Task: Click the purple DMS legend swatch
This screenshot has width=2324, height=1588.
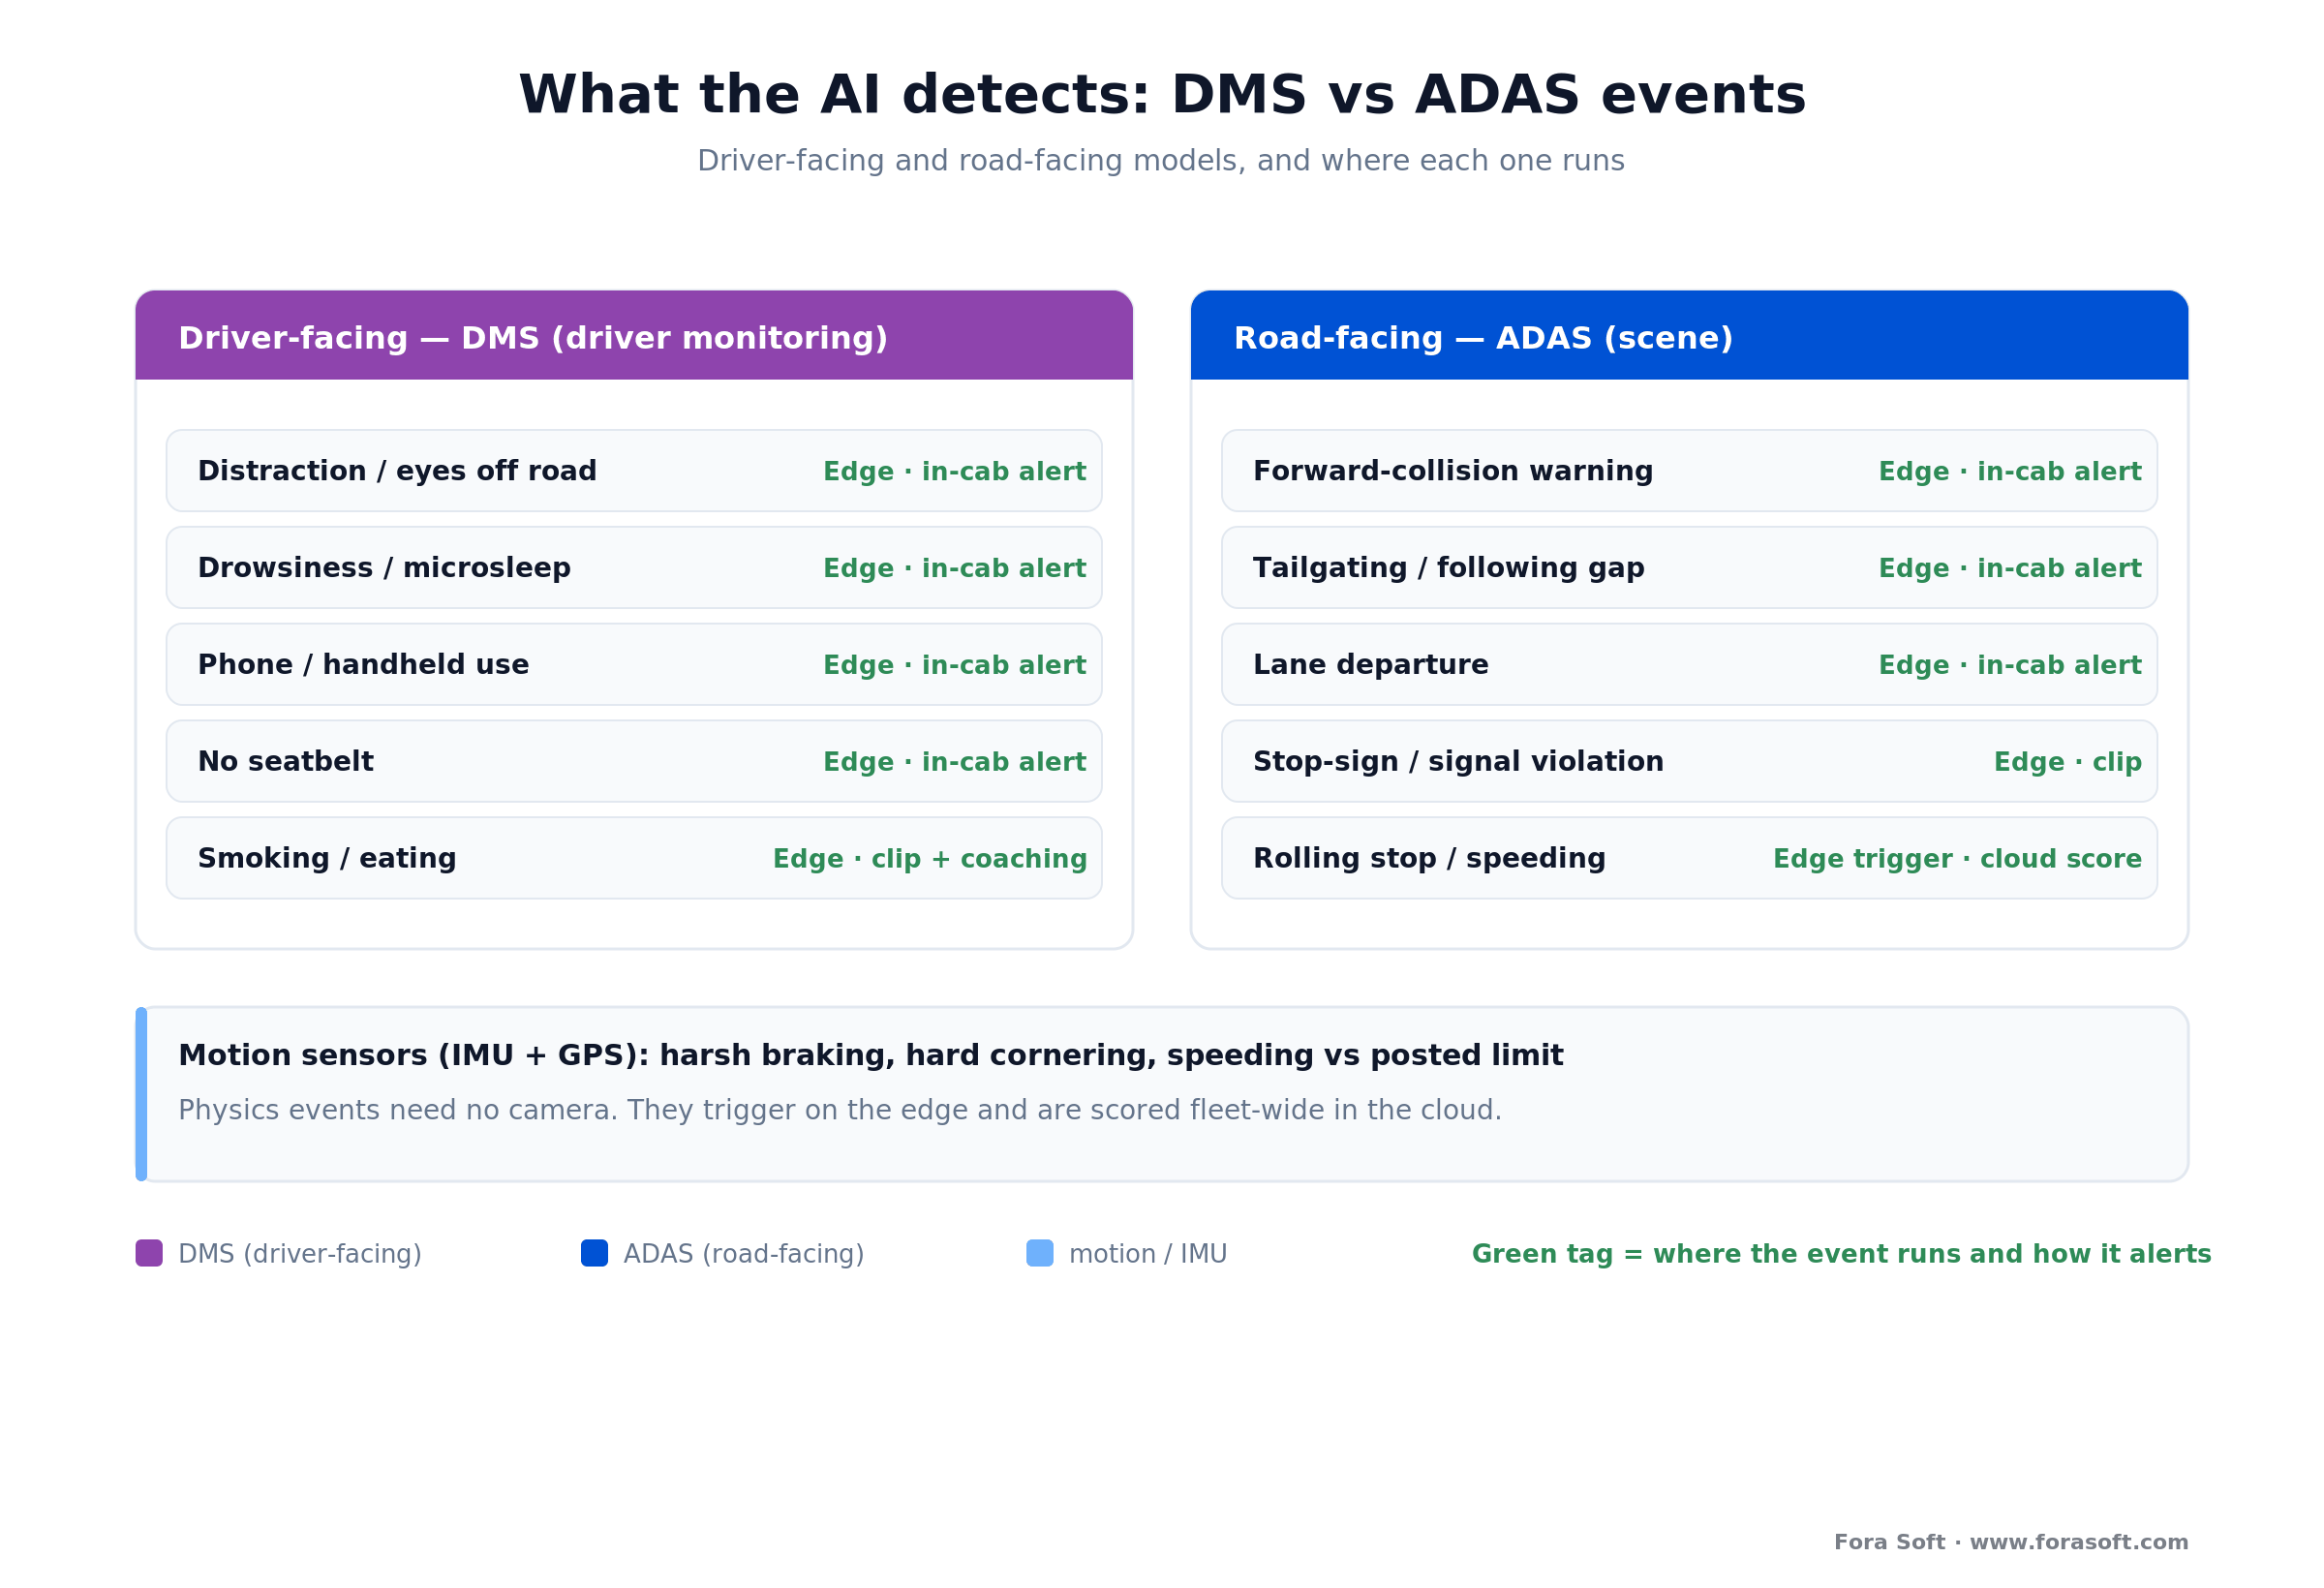Action: pos(149,1253)
